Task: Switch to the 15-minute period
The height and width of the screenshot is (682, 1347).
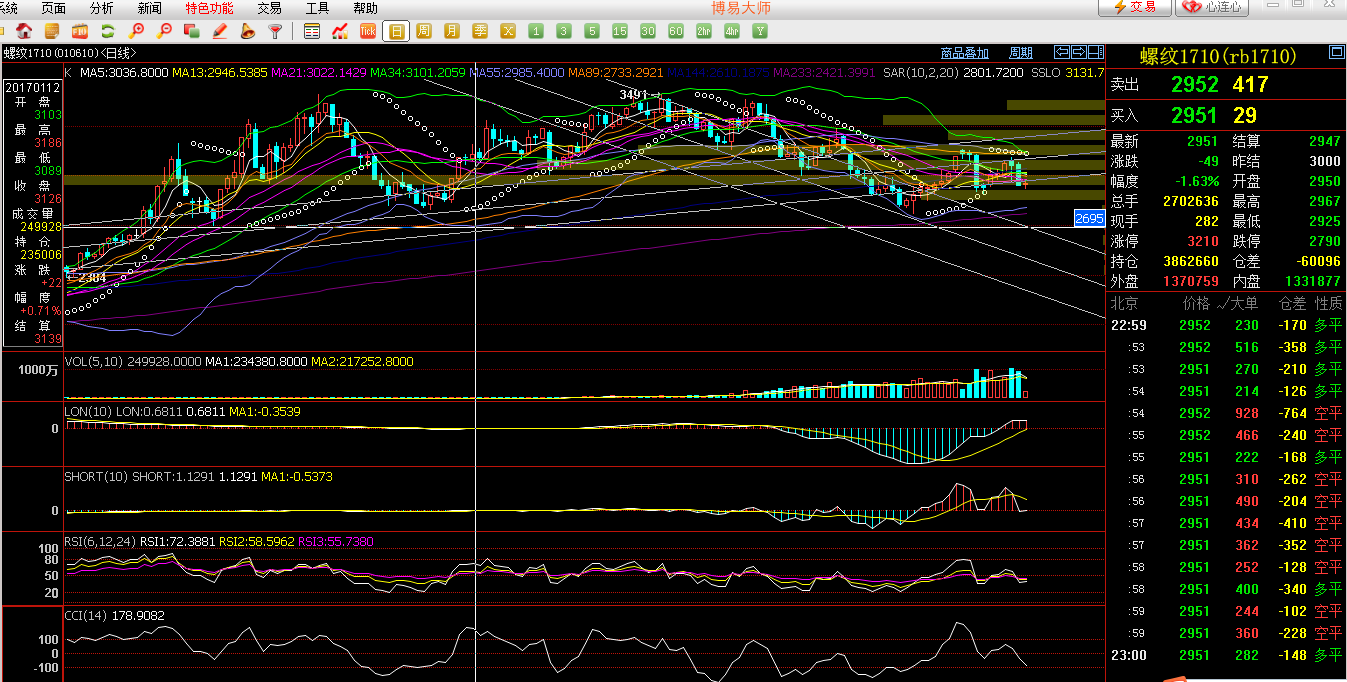Action: pos(620,31)
